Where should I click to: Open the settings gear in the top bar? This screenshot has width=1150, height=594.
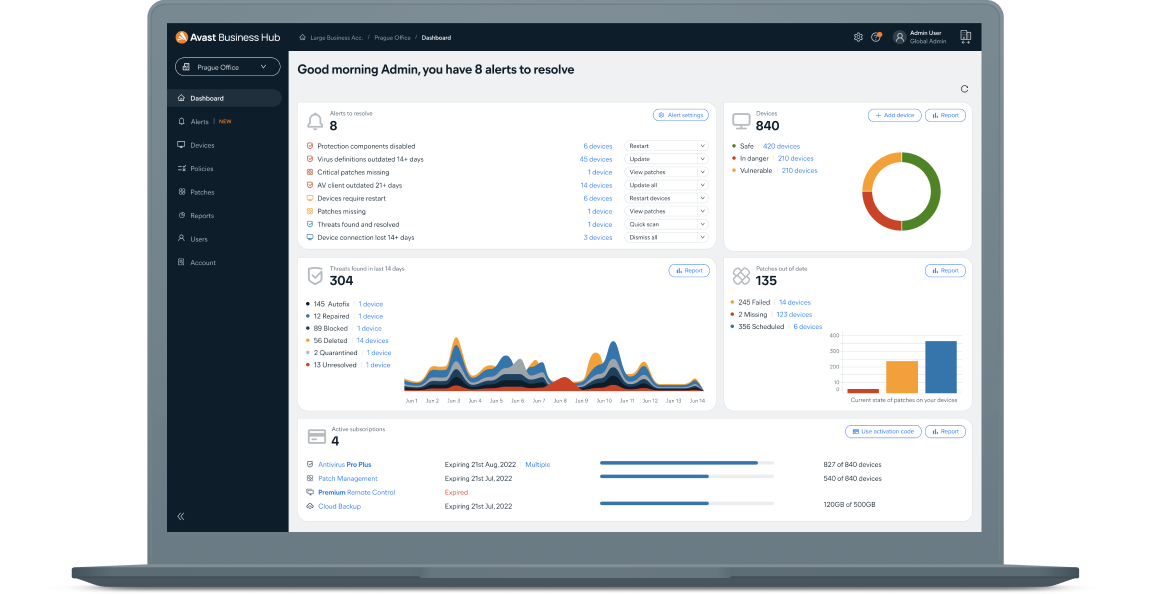pyautogui.click(x=858, y=36)
